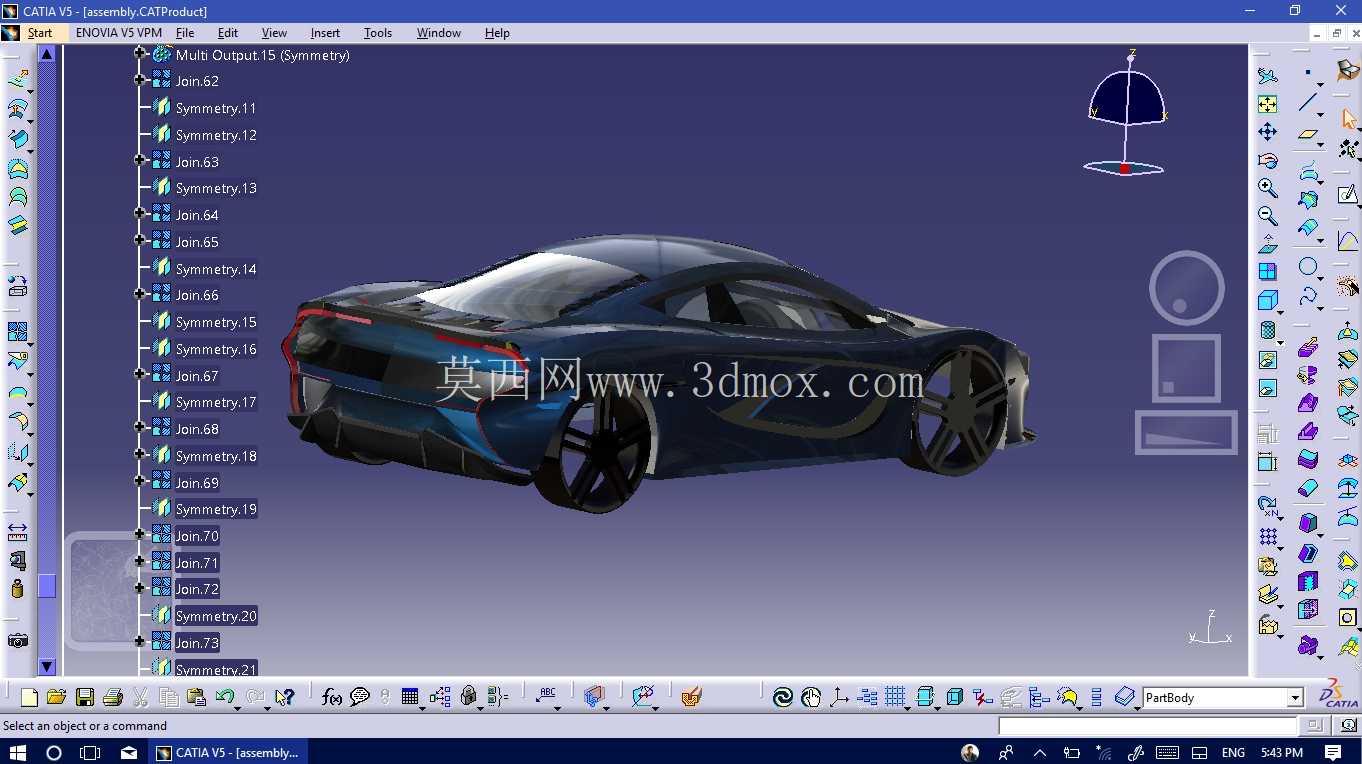Open the Tools menu
Image resolution: width=1362 pixels, height=764 pixels.
tap(378, 33)
